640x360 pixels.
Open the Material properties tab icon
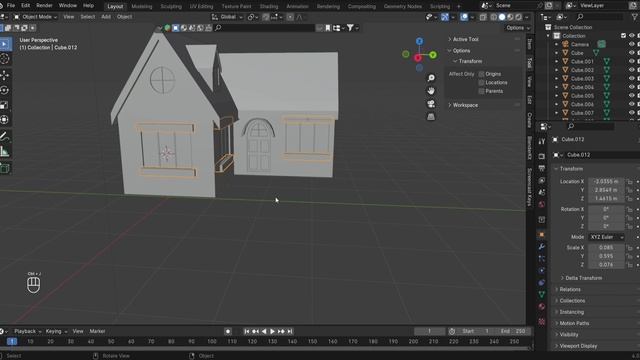point(542,306)
